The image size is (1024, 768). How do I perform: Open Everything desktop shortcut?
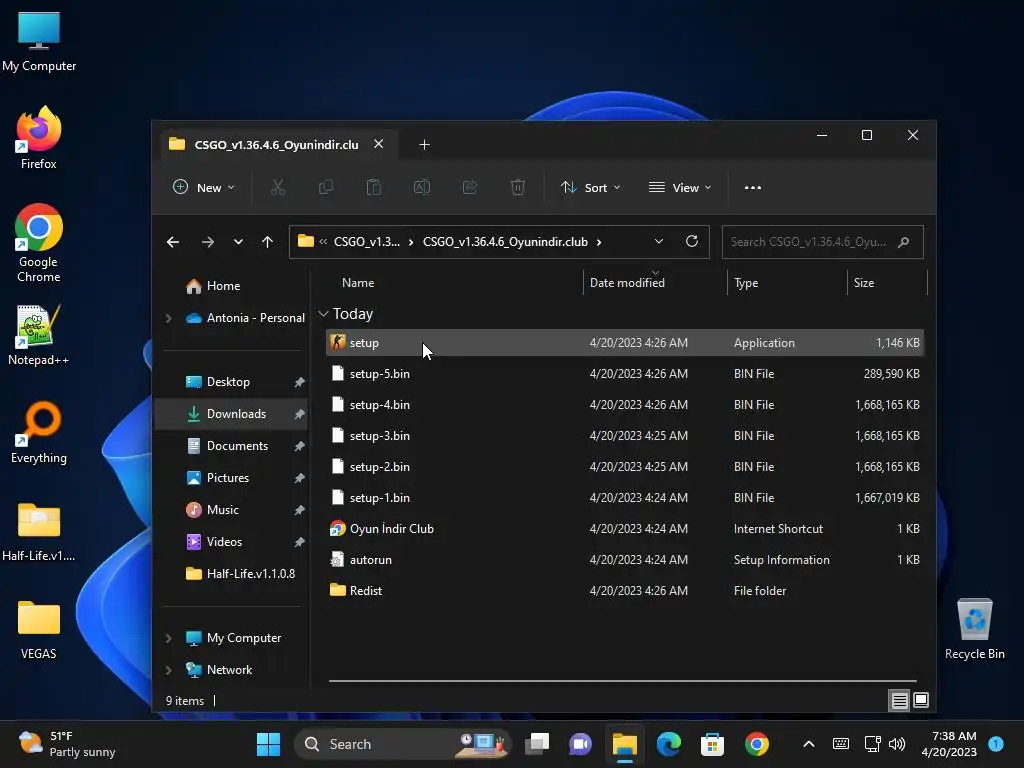(39, 433)
